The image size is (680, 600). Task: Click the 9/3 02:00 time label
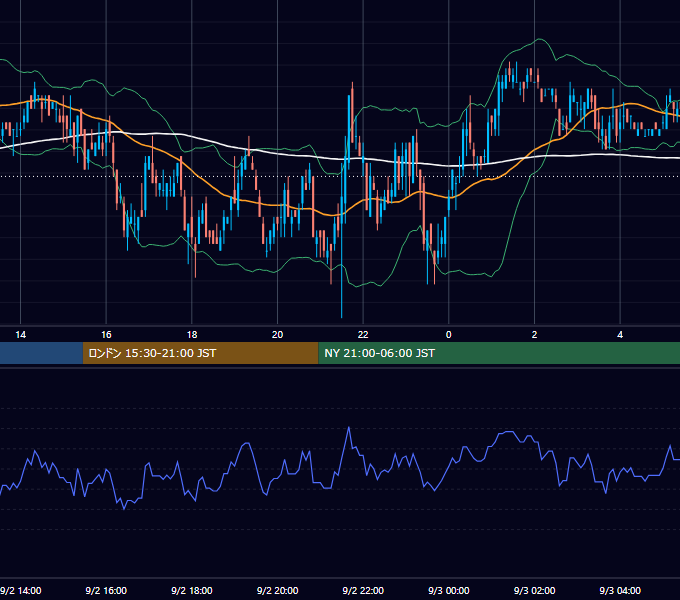(534, 590)
